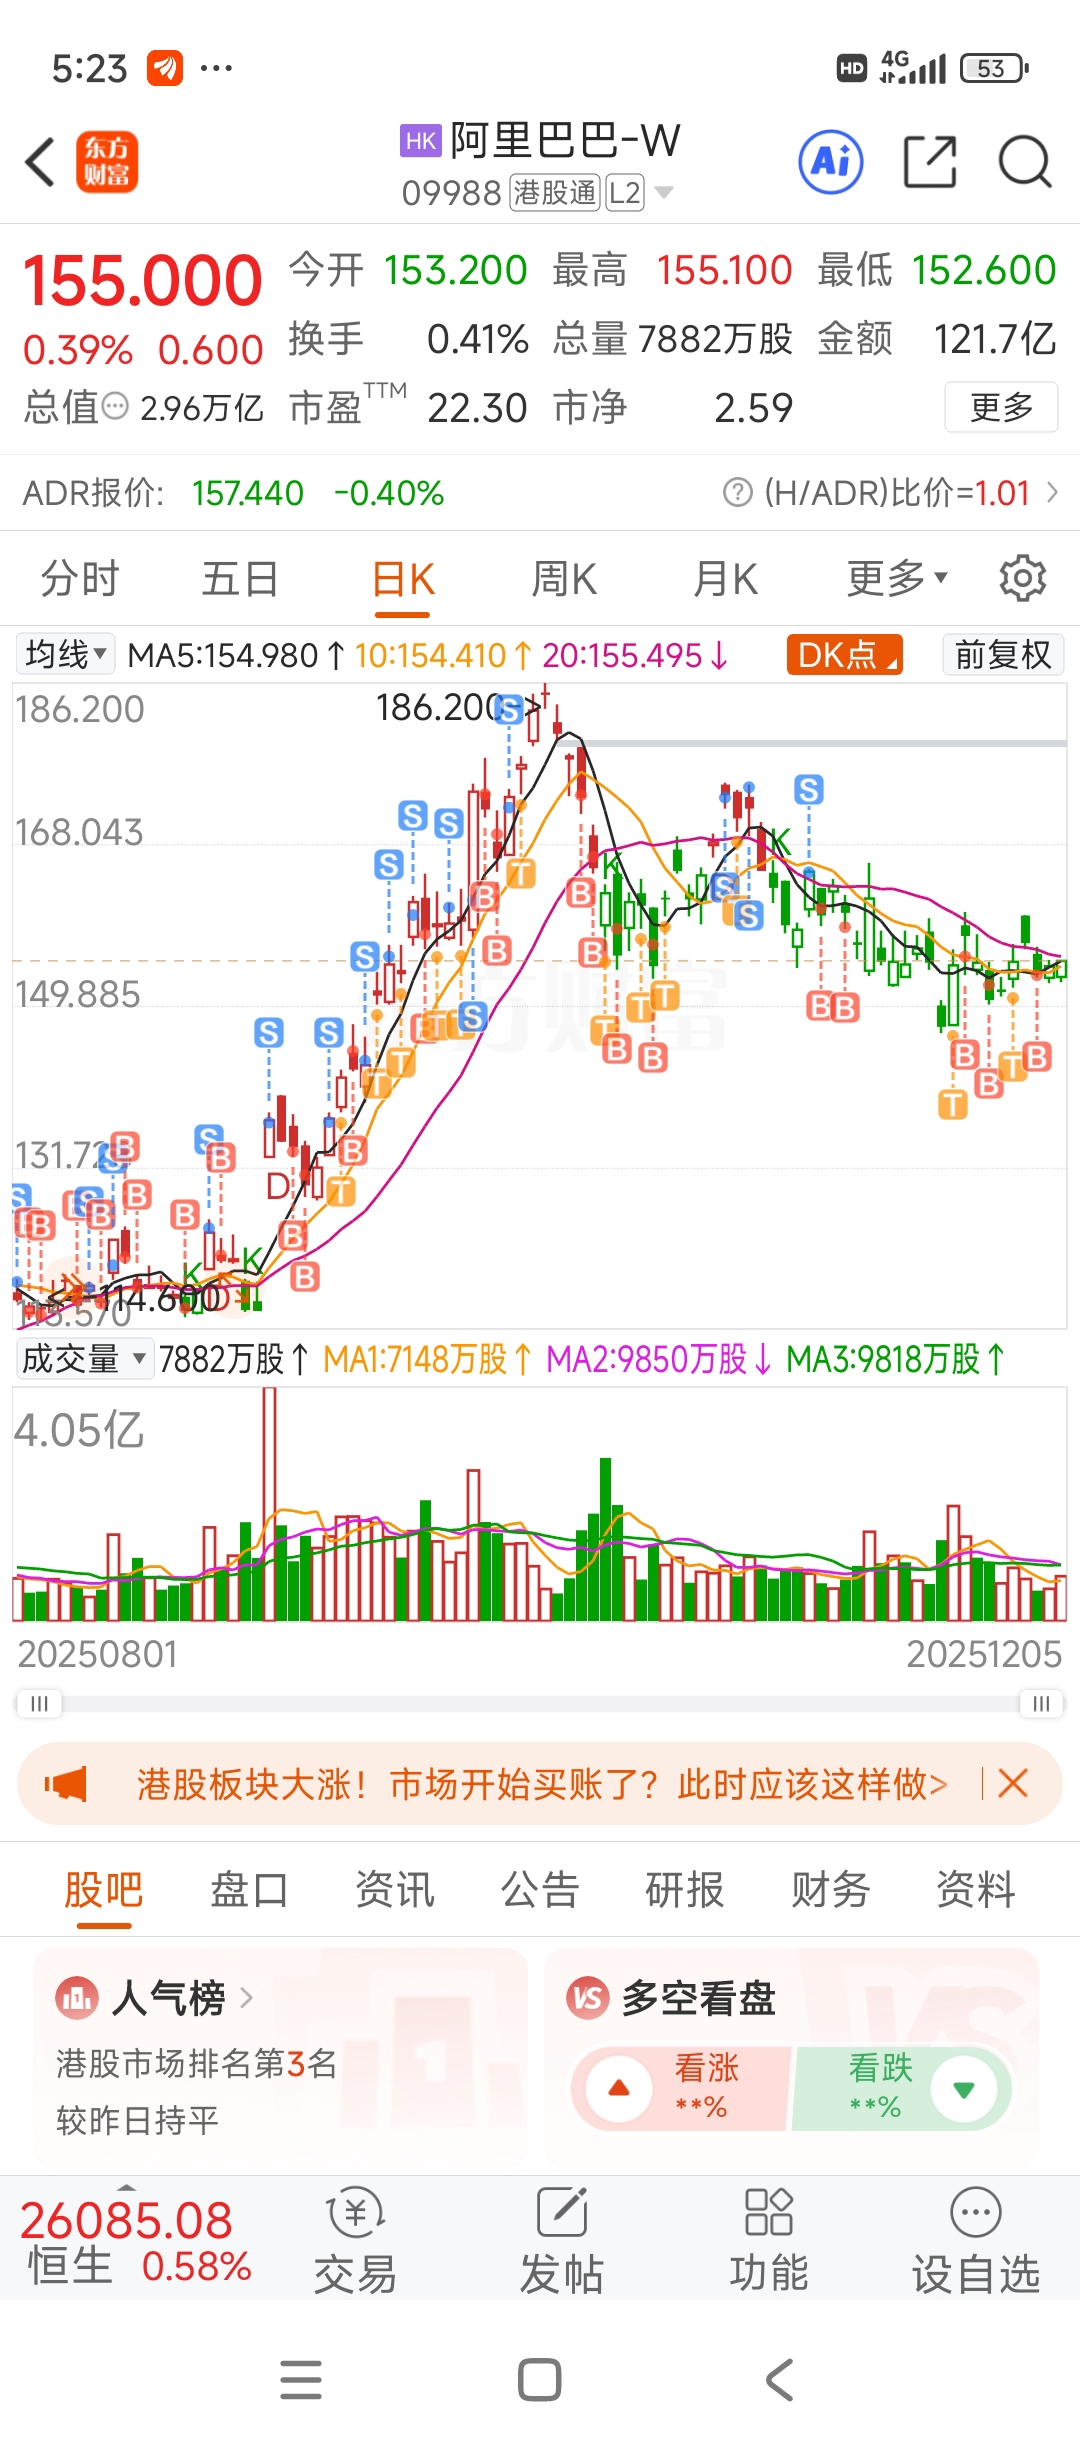Grab the right chart range handle
Viewport: 1080px width, 2460px height.
1041,1703
